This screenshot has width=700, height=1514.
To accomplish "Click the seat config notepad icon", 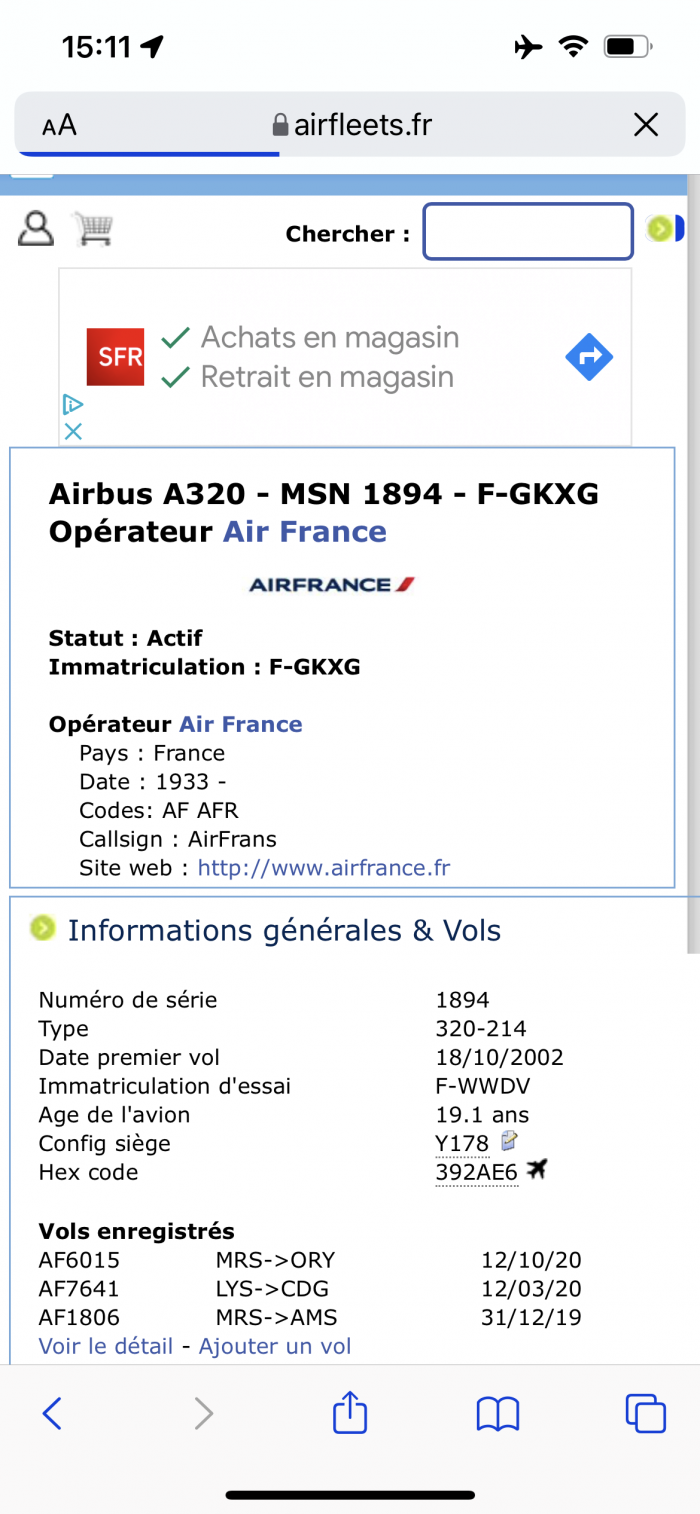I will (509, 1141).
